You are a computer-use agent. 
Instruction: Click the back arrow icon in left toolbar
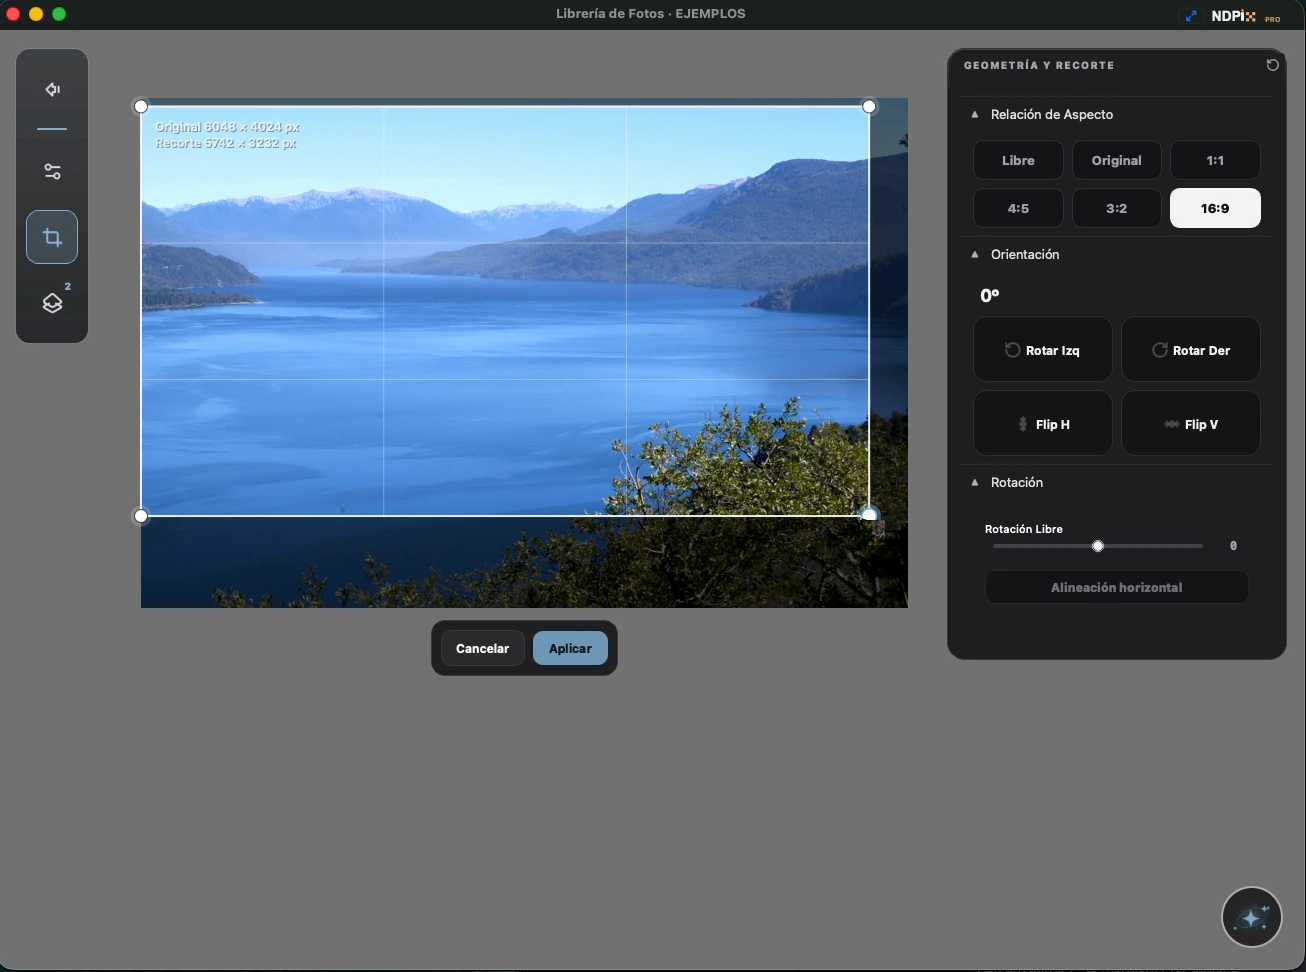[53, 89]
